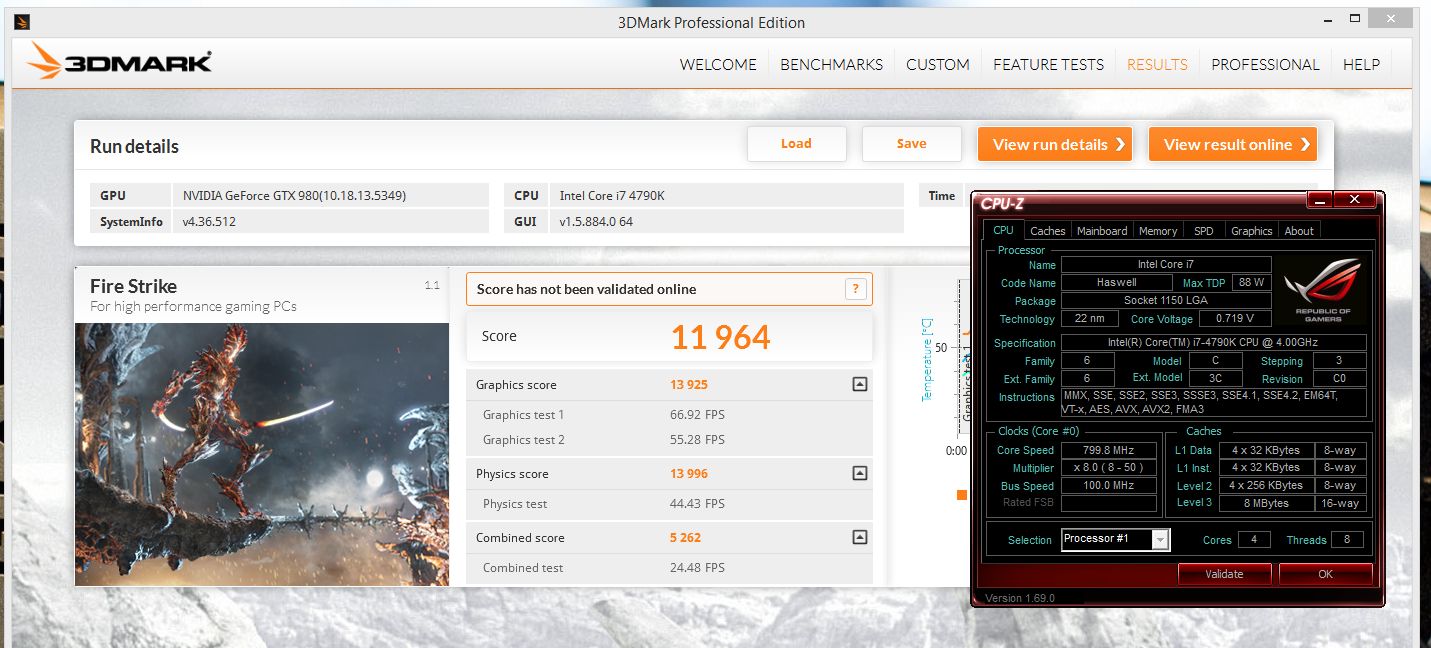Click the Multiplier value x 8.0 ( 8 - 50 )

(x=1109, y=468)
